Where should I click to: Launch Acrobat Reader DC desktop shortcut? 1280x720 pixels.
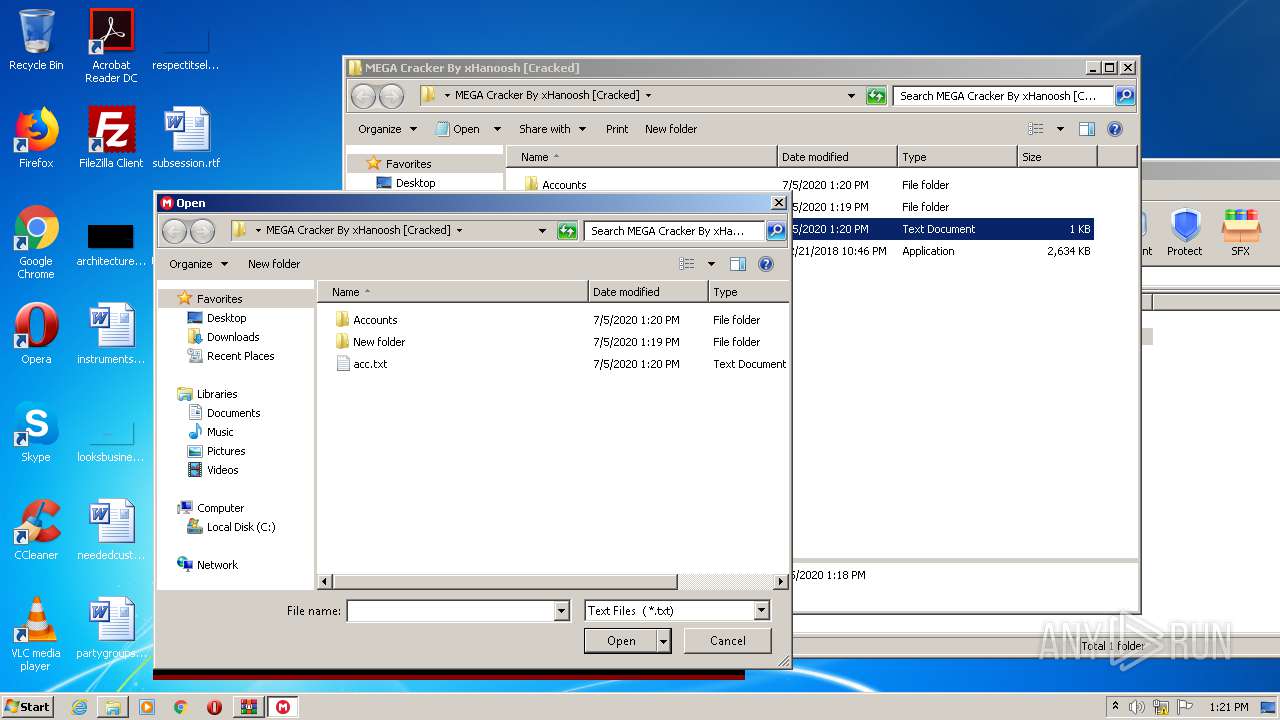tap(111, 46)
